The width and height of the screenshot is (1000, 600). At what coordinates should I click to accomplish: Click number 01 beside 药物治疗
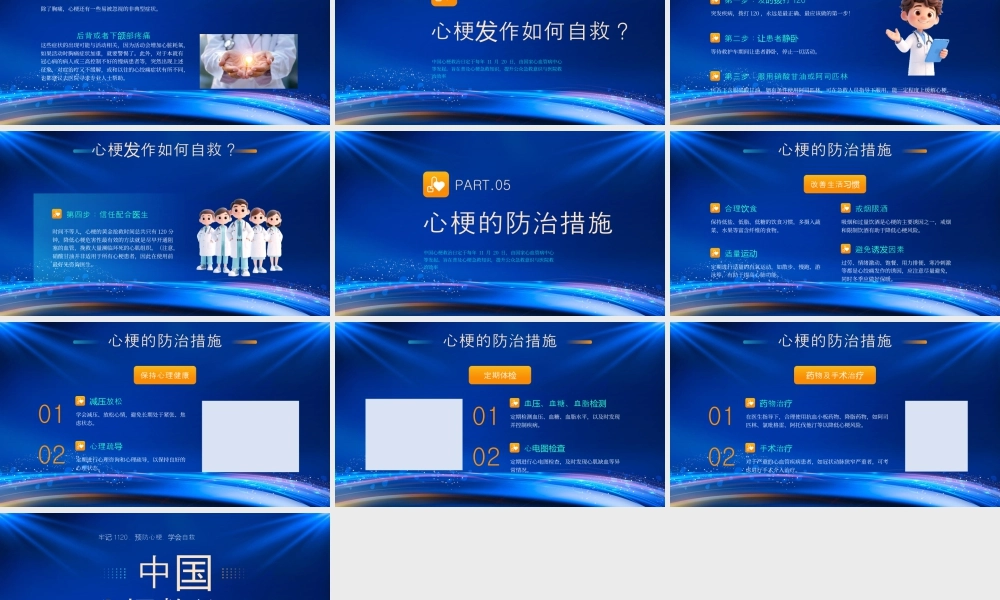point(721,416)
